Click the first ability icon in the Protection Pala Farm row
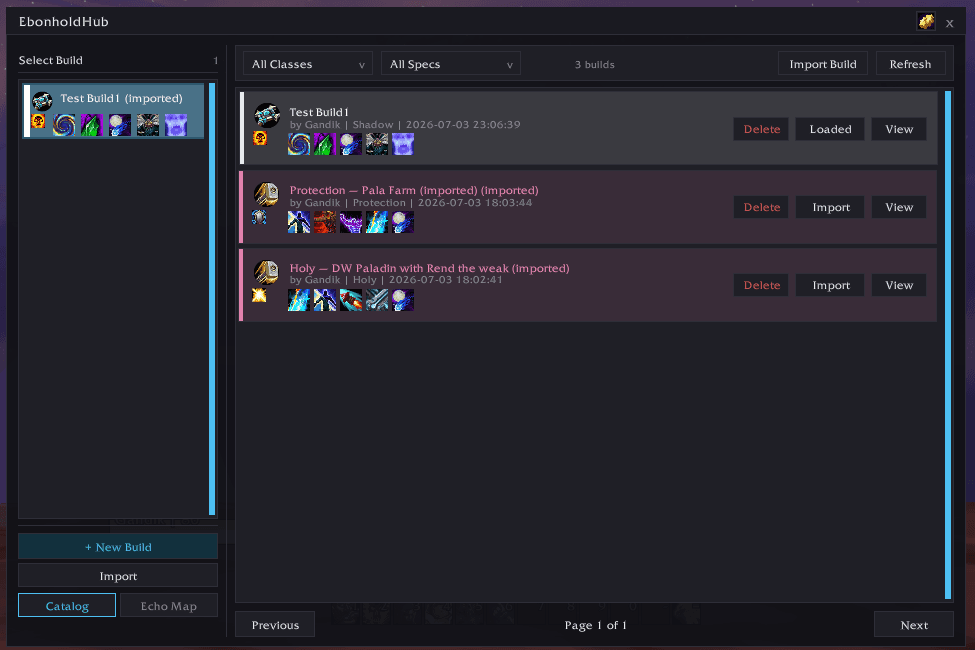The height and width of the screenshot is (650, 975). pos(299,222)
